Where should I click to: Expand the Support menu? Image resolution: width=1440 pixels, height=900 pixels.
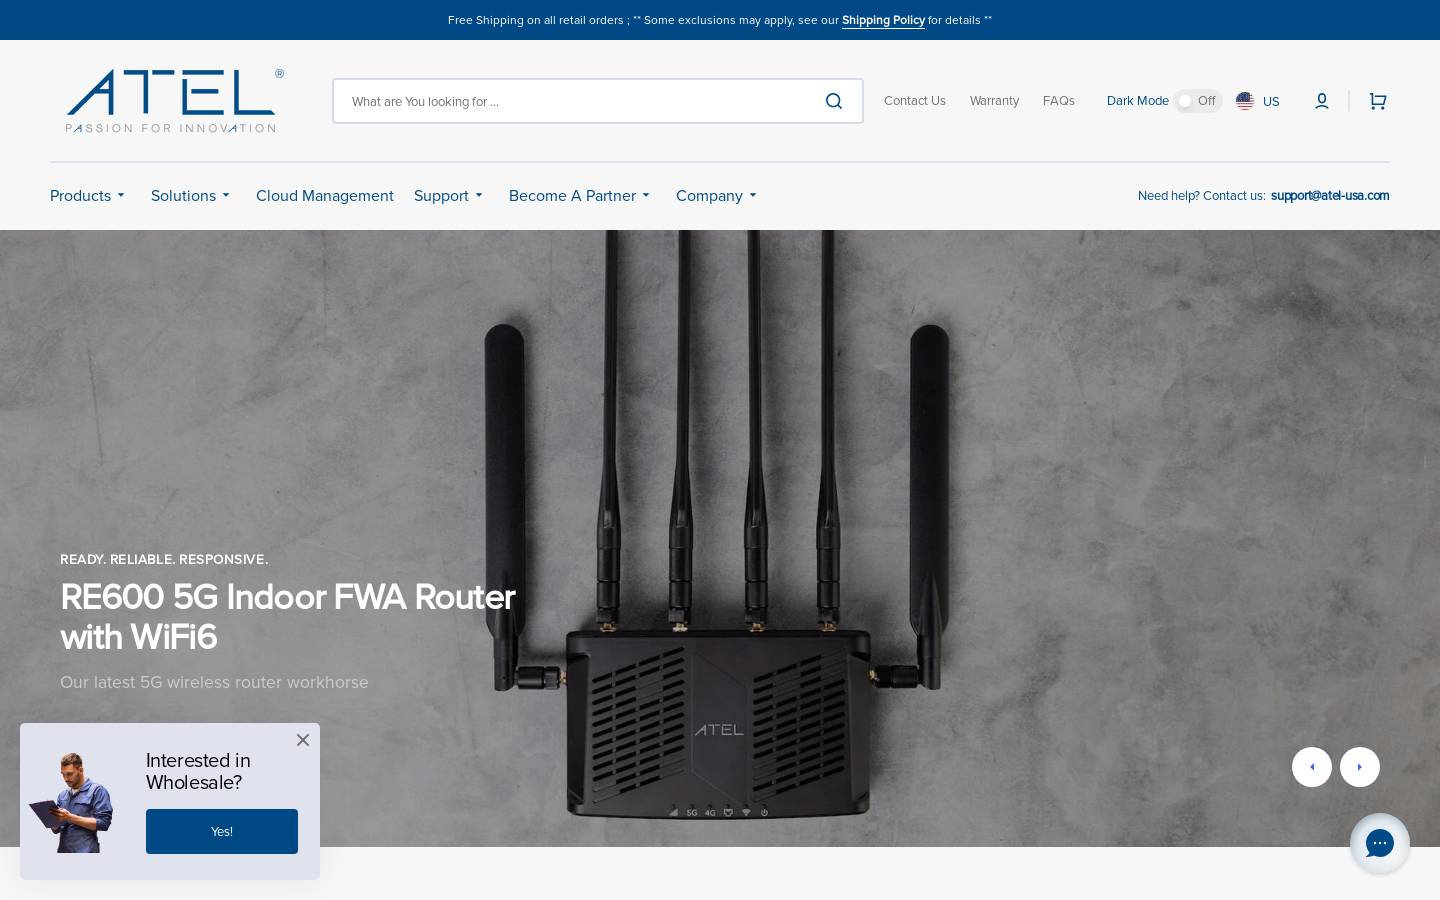pyautogui.click(x=448, y=196)
